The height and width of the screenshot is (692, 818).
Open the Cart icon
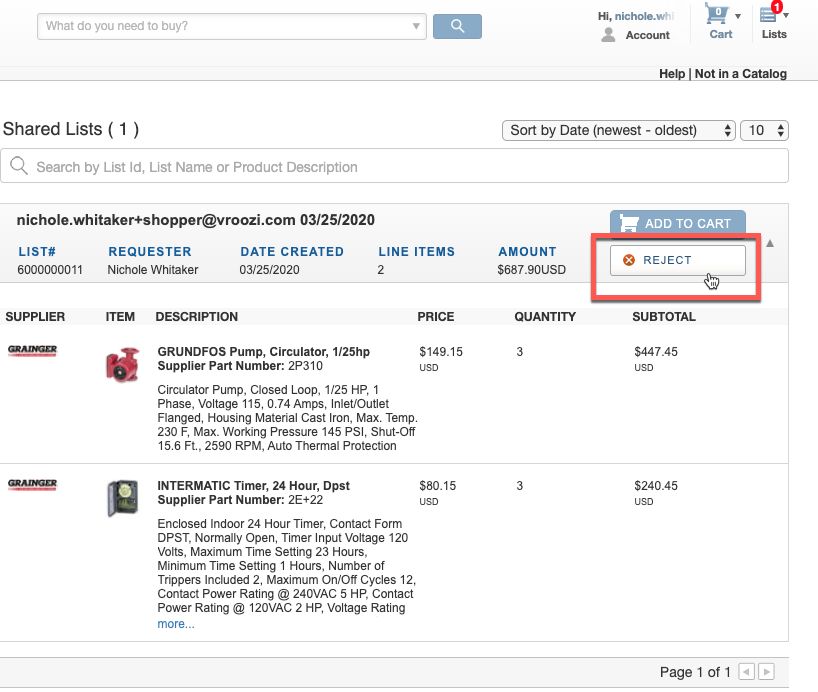pyautogui.click(x=716, y=14)
